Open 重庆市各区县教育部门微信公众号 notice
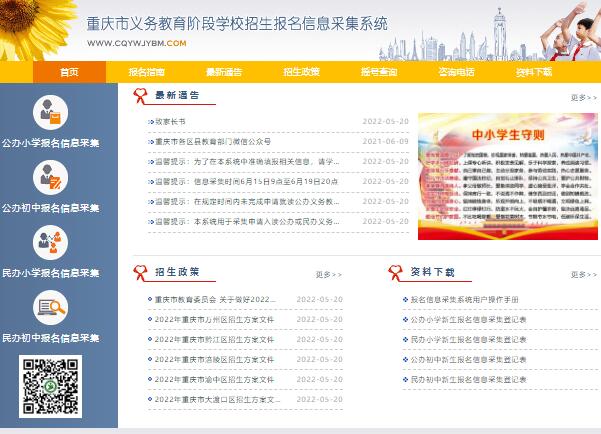The image size is (601, 434). [213, 141]
